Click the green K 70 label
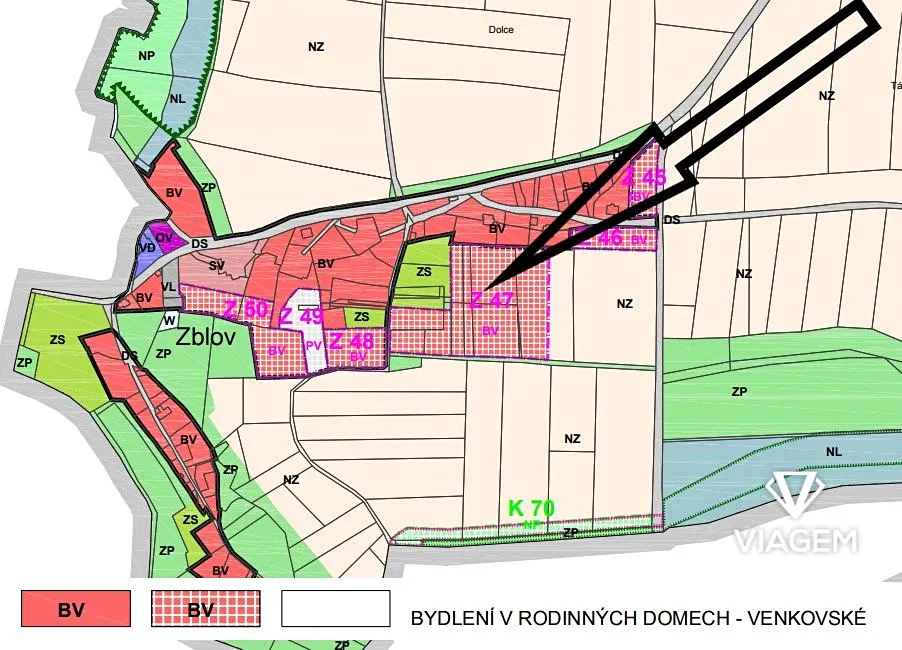This screenshot has height=650, width=902. click(531, 508)
